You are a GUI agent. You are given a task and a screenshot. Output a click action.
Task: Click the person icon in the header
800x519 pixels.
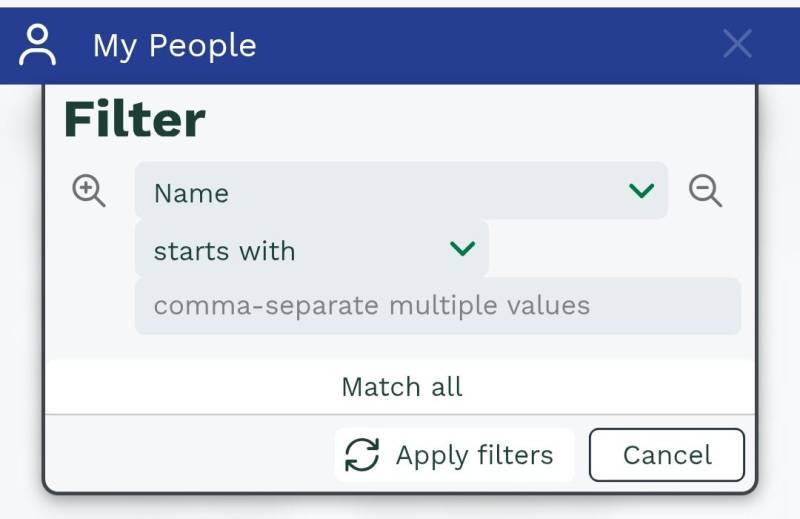coord(39,45)
